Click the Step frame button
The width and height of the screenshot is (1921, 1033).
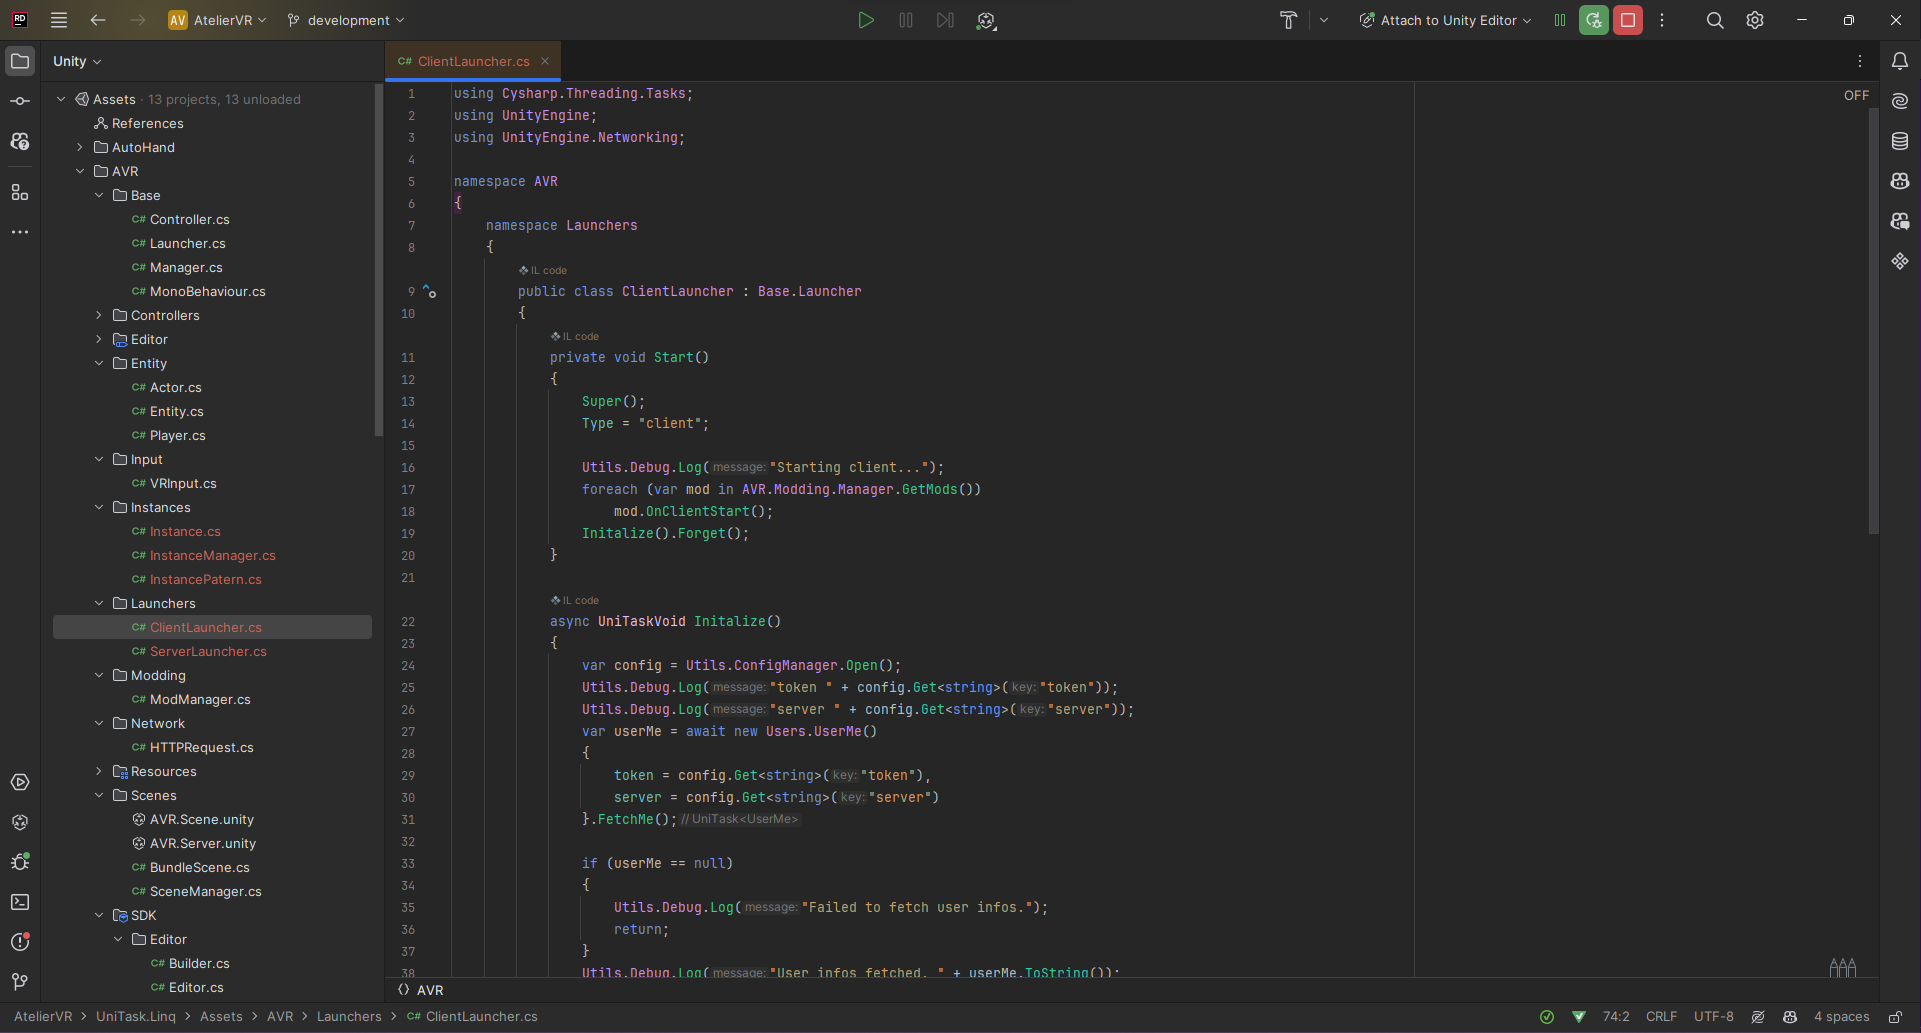point(945,20)
